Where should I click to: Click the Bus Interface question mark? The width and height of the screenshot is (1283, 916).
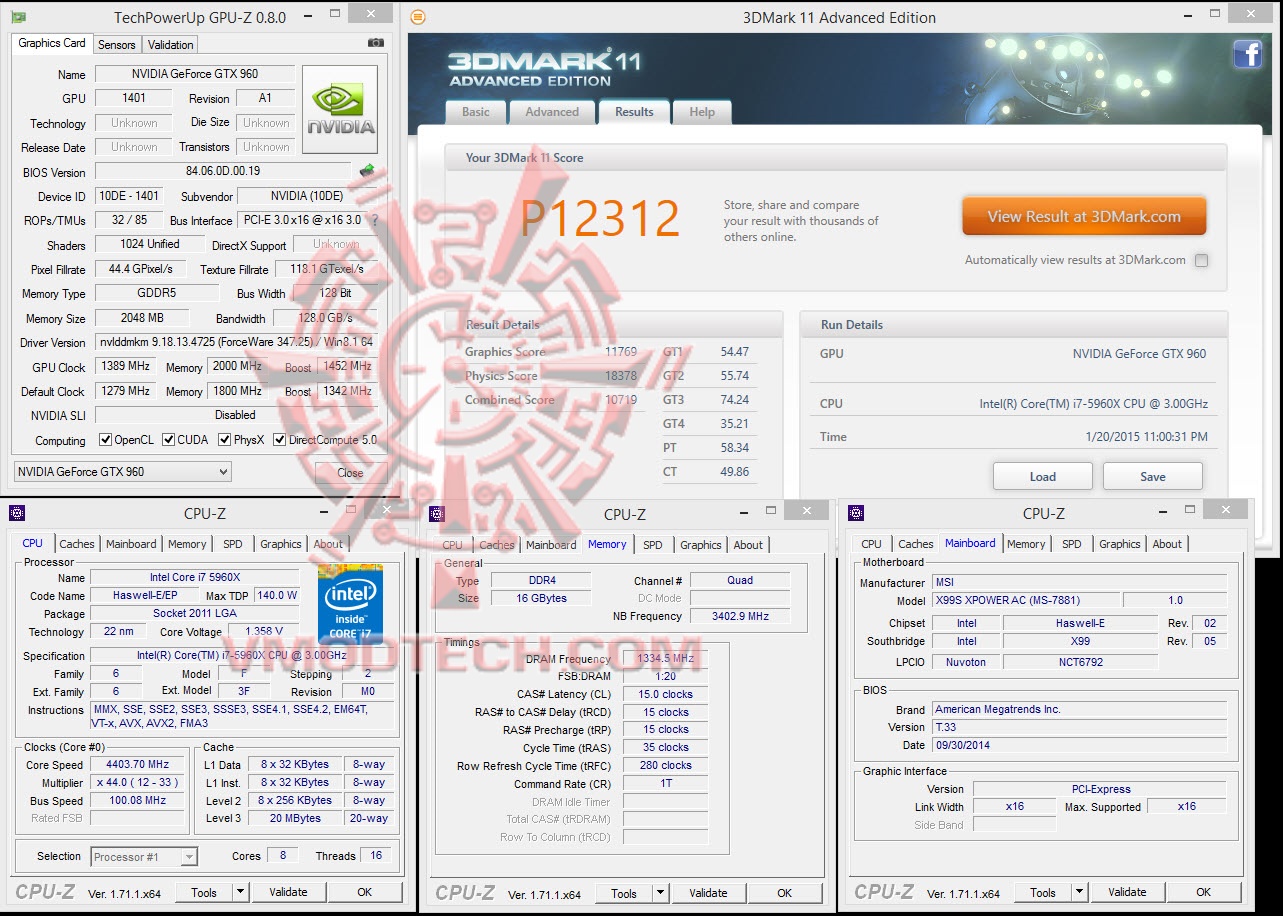tap(374, 220)
